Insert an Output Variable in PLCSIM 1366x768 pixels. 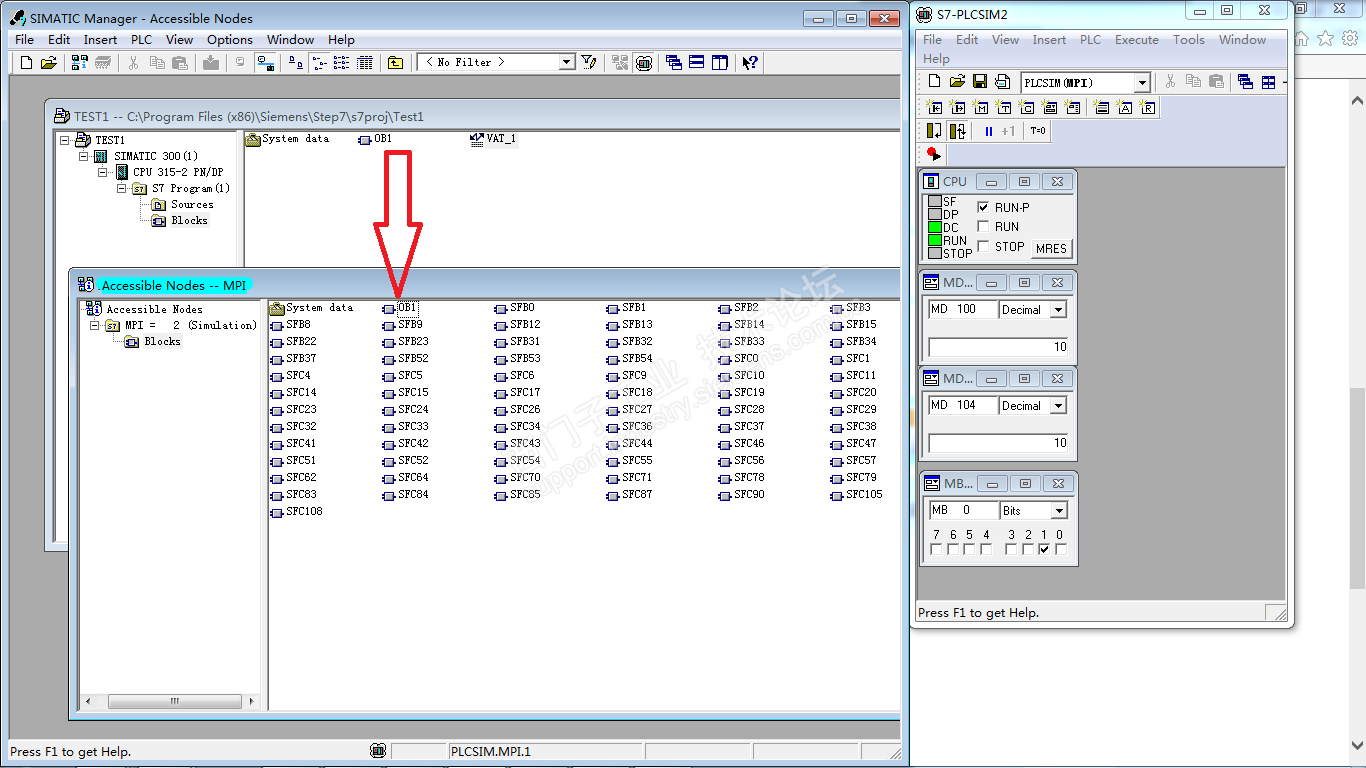click(x=958, y=107)
